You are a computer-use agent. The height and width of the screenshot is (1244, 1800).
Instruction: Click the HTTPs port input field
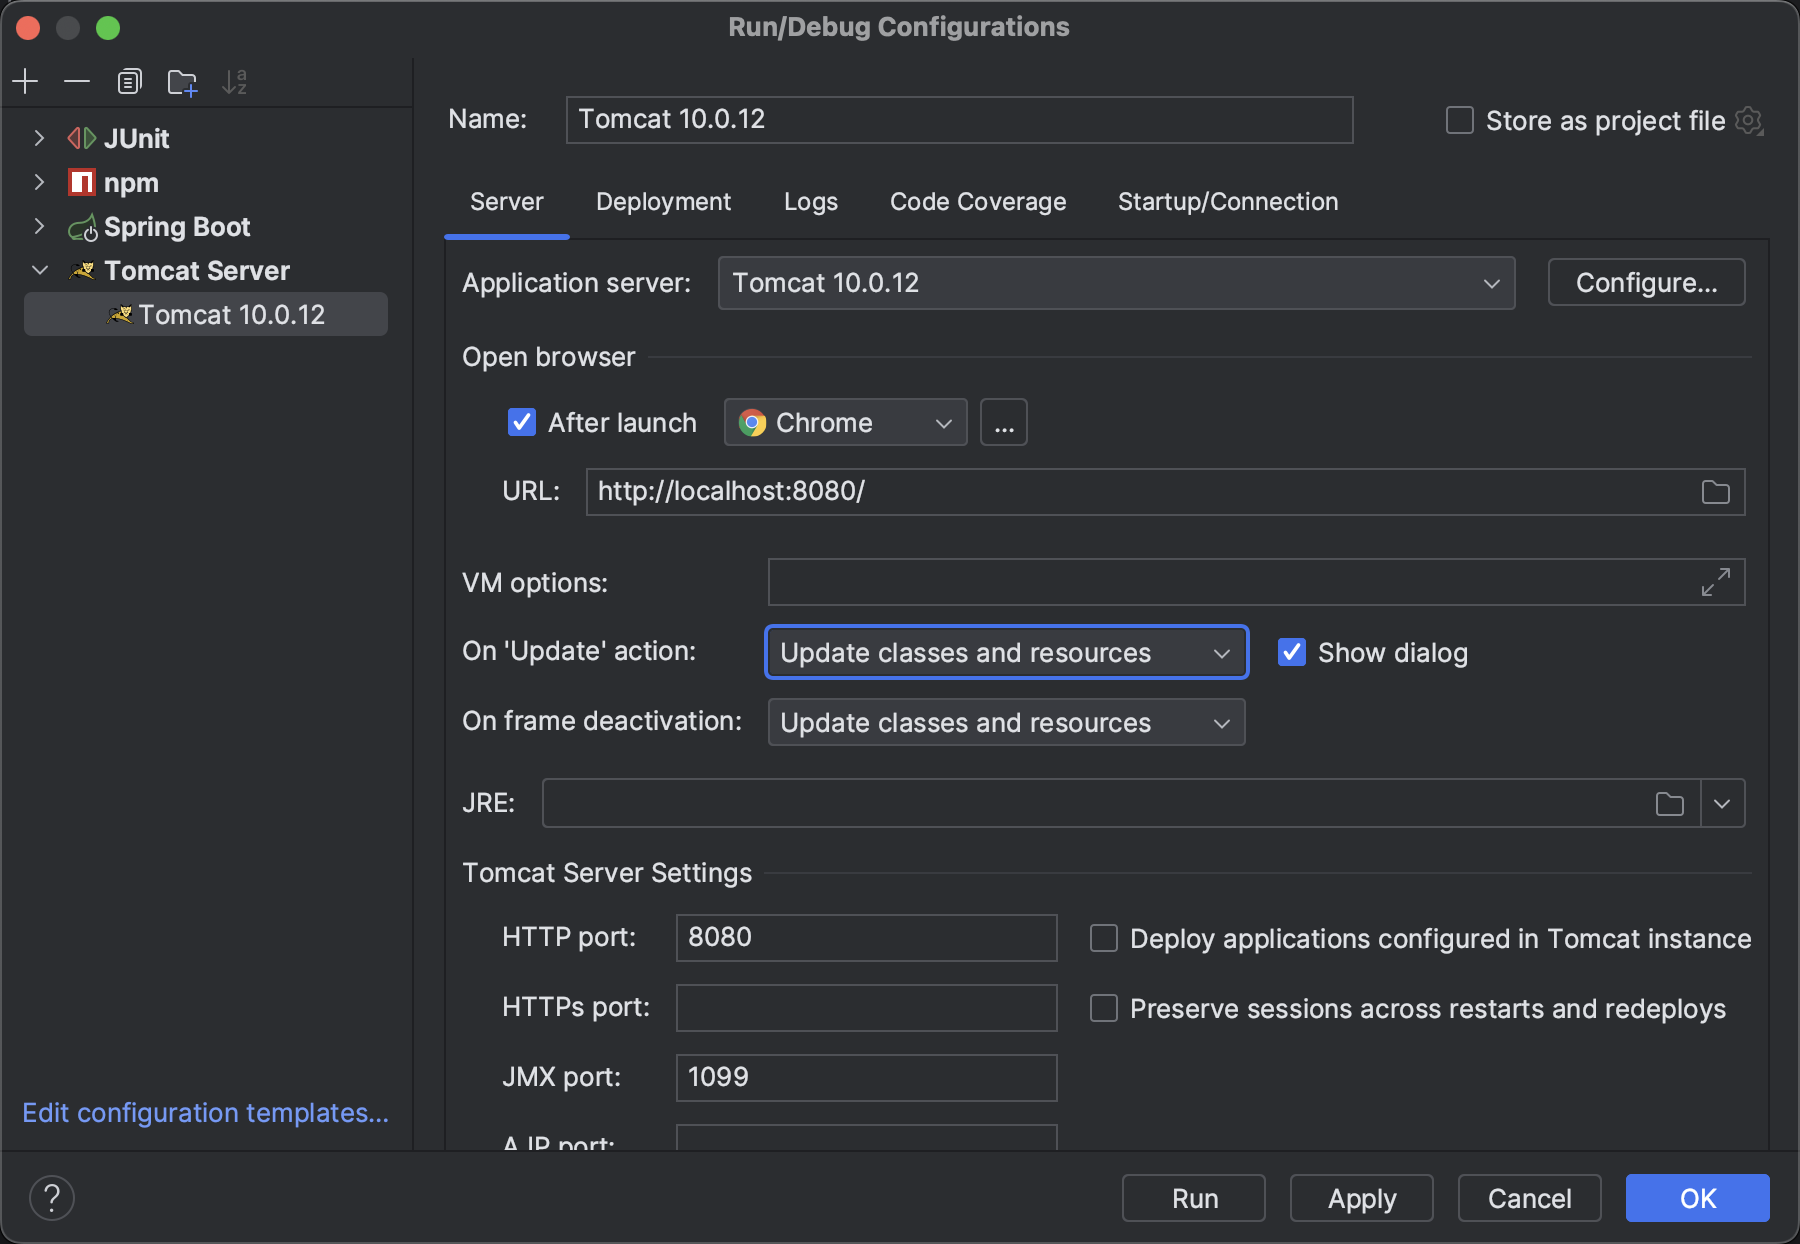[x=866, y=1008]
